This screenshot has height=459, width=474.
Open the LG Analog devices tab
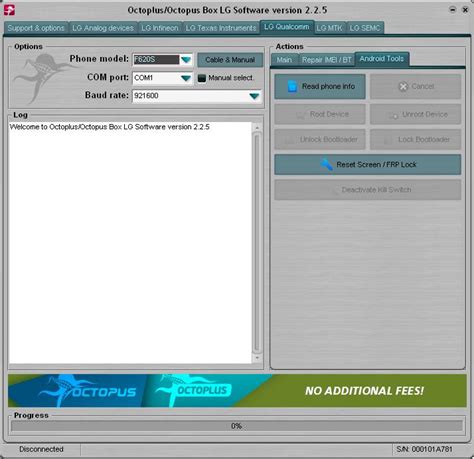(x=103, y=28)
